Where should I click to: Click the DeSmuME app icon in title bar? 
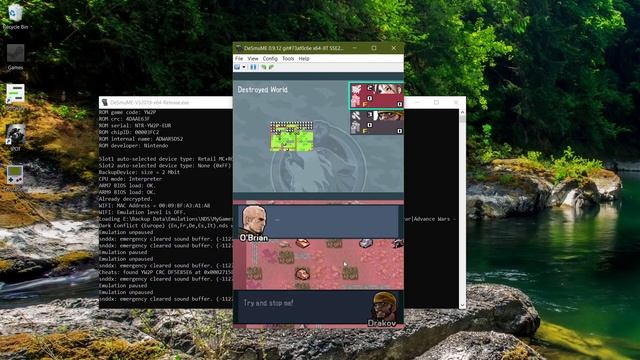point(238,48)
